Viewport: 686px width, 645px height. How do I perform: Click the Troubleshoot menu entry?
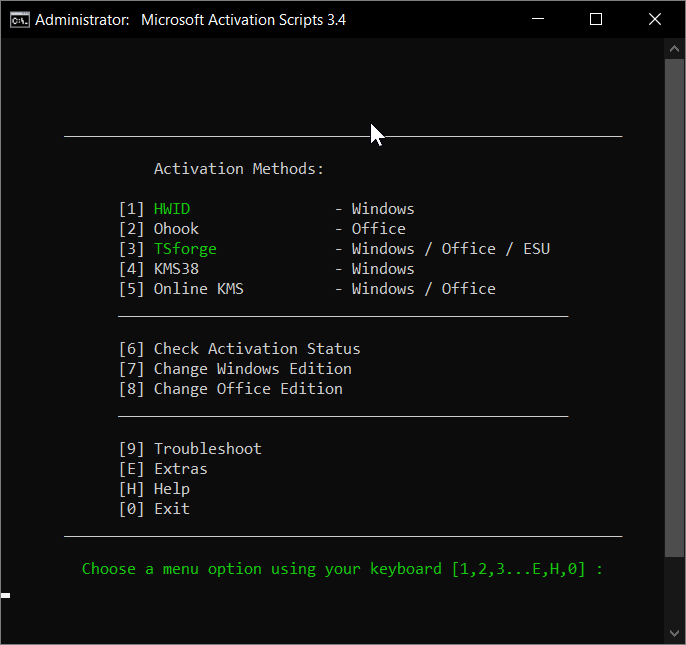point(207,449)
